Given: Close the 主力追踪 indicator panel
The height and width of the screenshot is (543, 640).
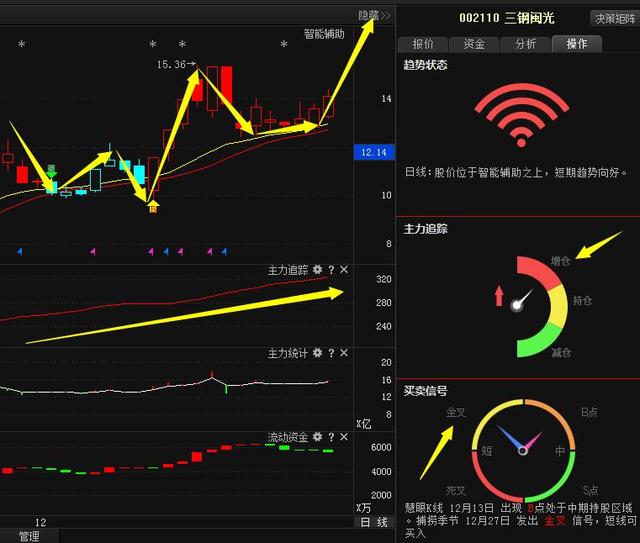Looking at the screenshot, I should point(344,270).
